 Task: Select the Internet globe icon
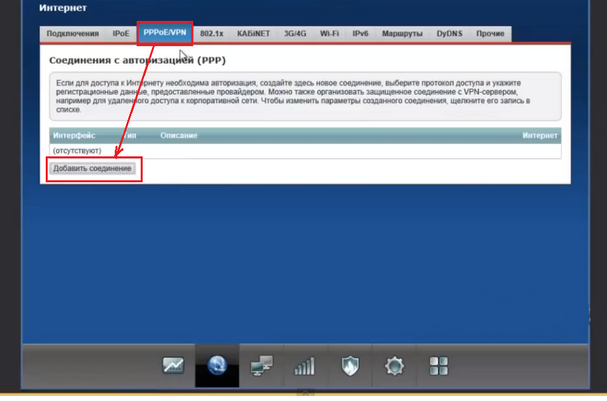(217, 365)
